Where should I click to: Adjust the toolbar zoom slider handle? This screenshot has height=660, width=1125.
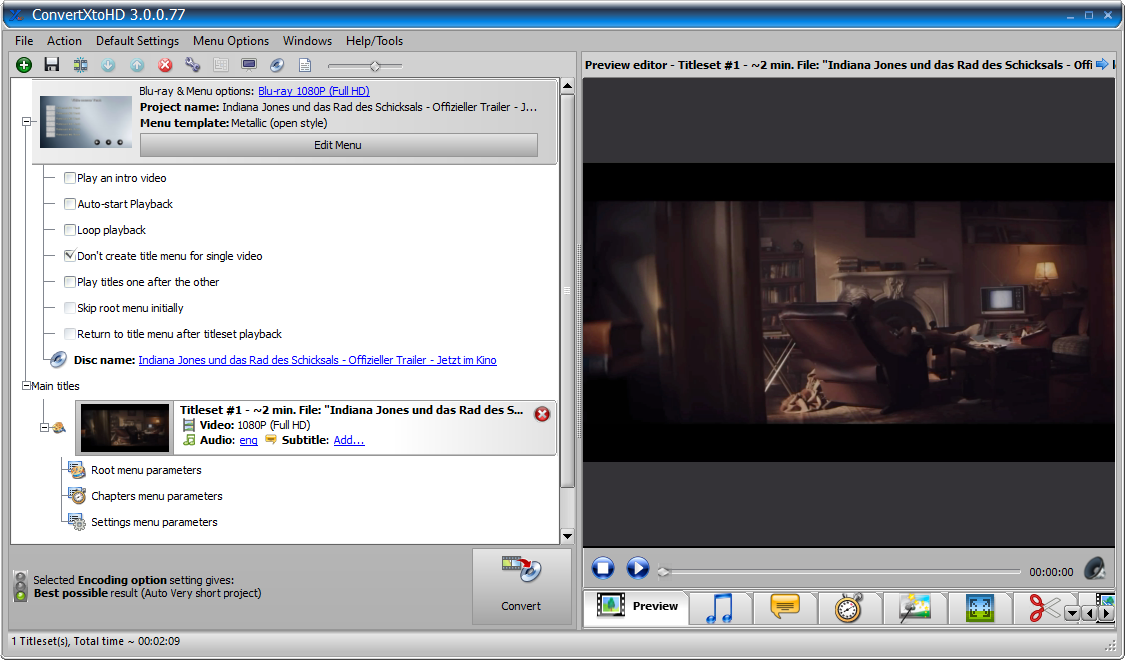[x=375, y=66]
